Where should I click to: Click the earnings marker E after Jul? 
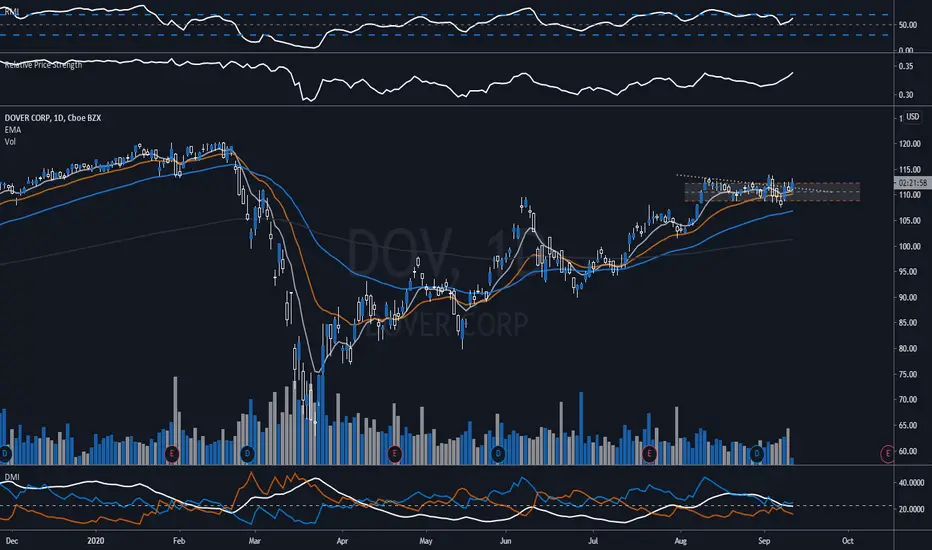[648, 454]
